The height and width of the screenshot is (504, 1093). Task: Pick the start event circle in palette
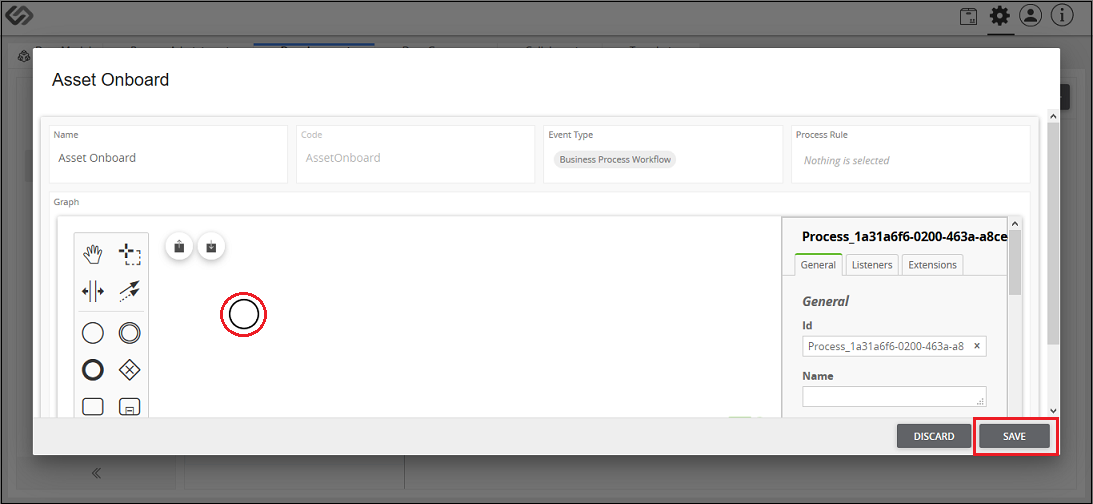[93, 333]
